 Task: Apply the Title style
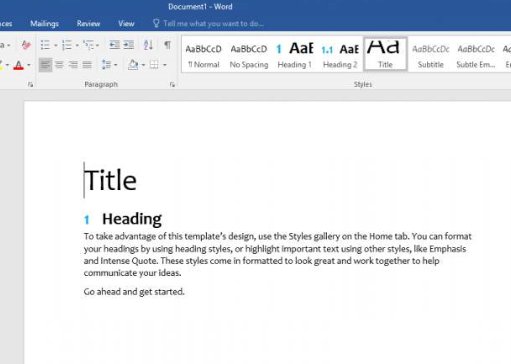pos(385,54)
